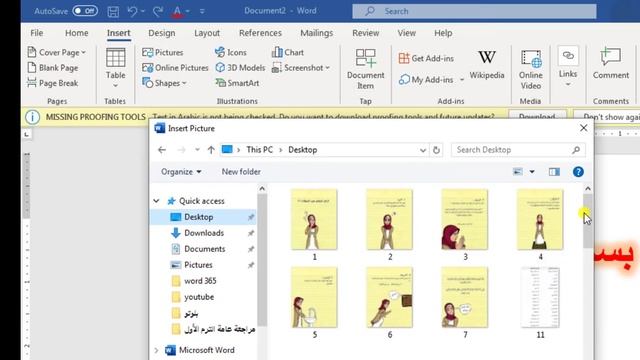
Task: Switch to the Design tab
Action: point(162,33)
